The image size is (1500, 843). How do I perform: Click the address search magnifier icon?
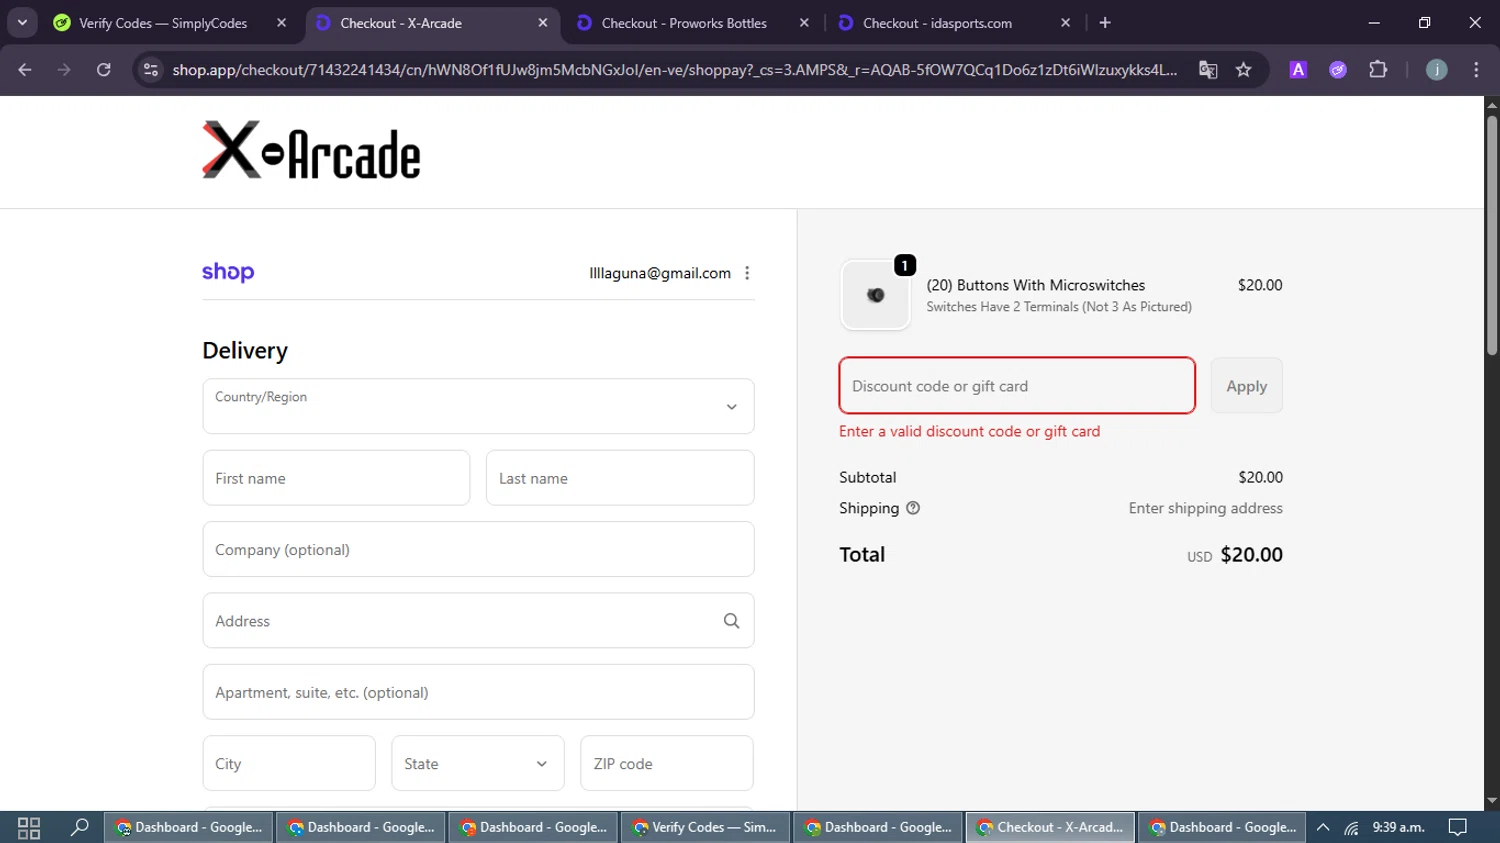731,621
